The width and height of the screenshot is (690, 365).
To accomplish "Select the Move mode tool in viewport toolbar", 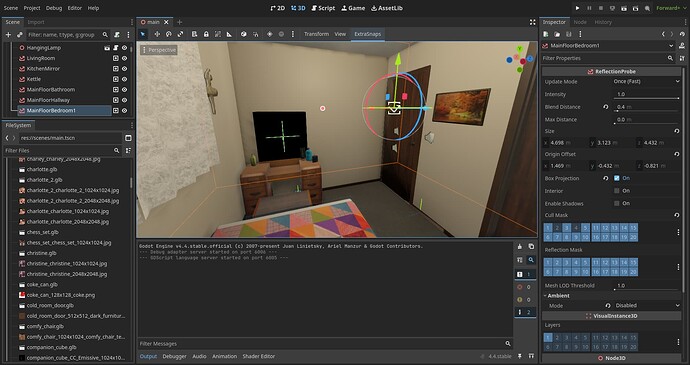I will click(x=157, y=34).
